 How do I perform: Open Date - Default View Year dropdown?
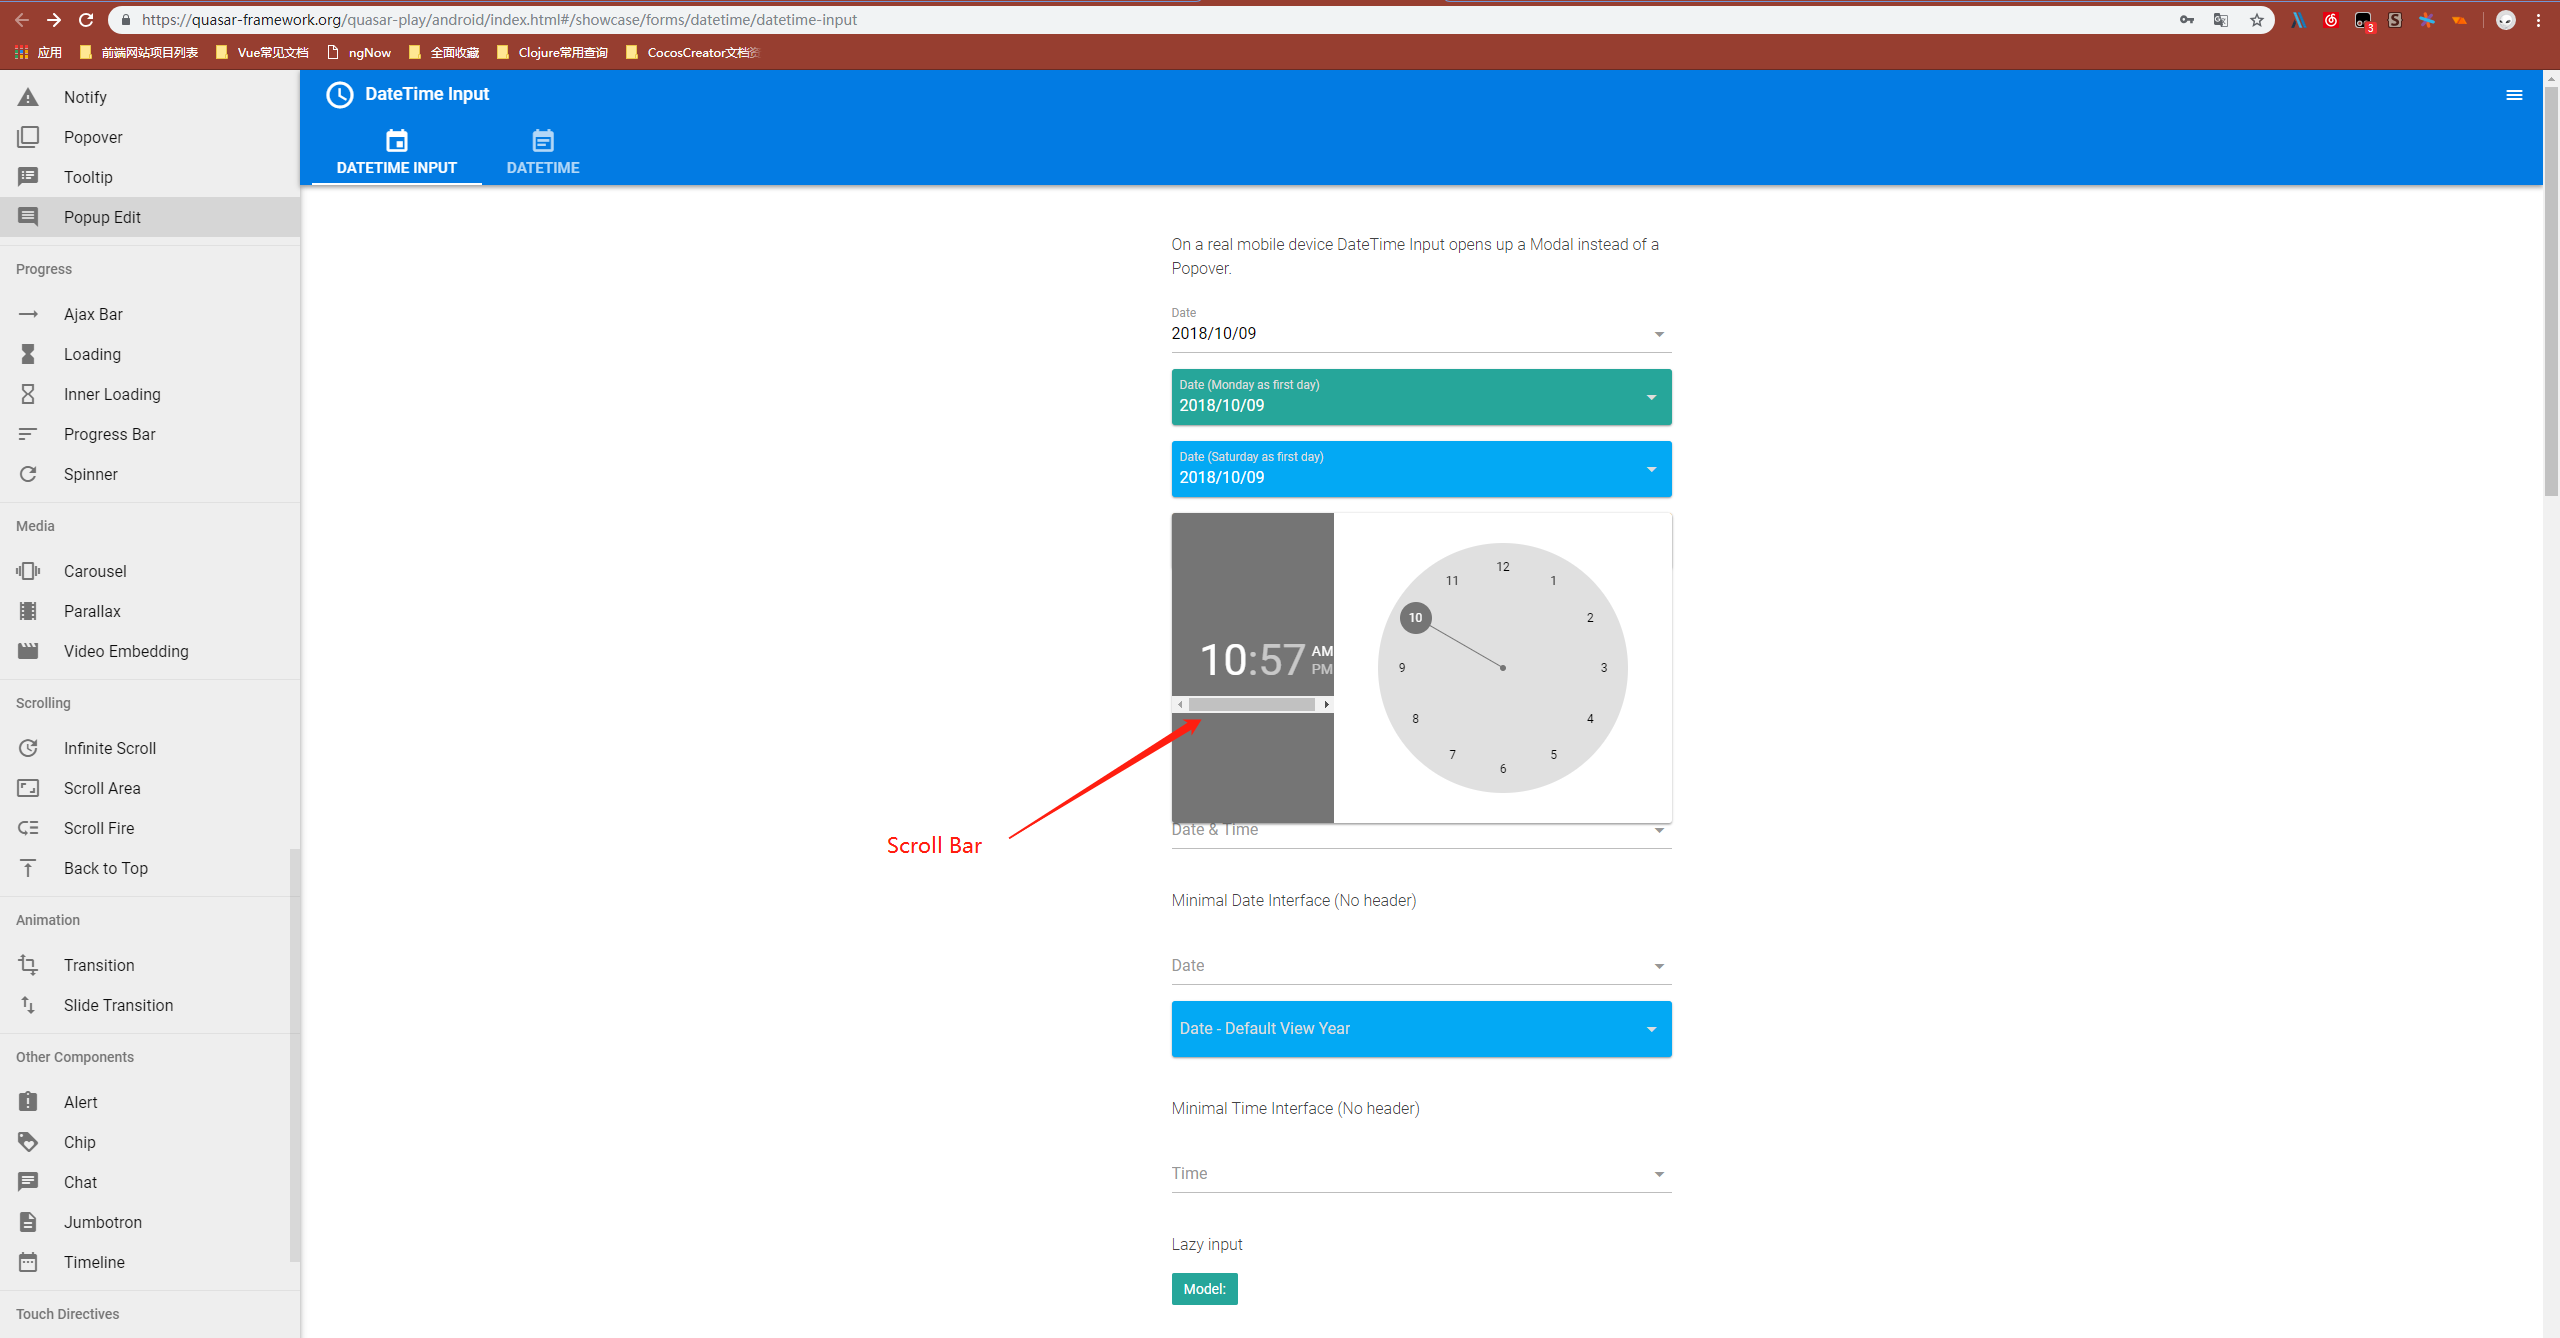tap(1650, 1029)
